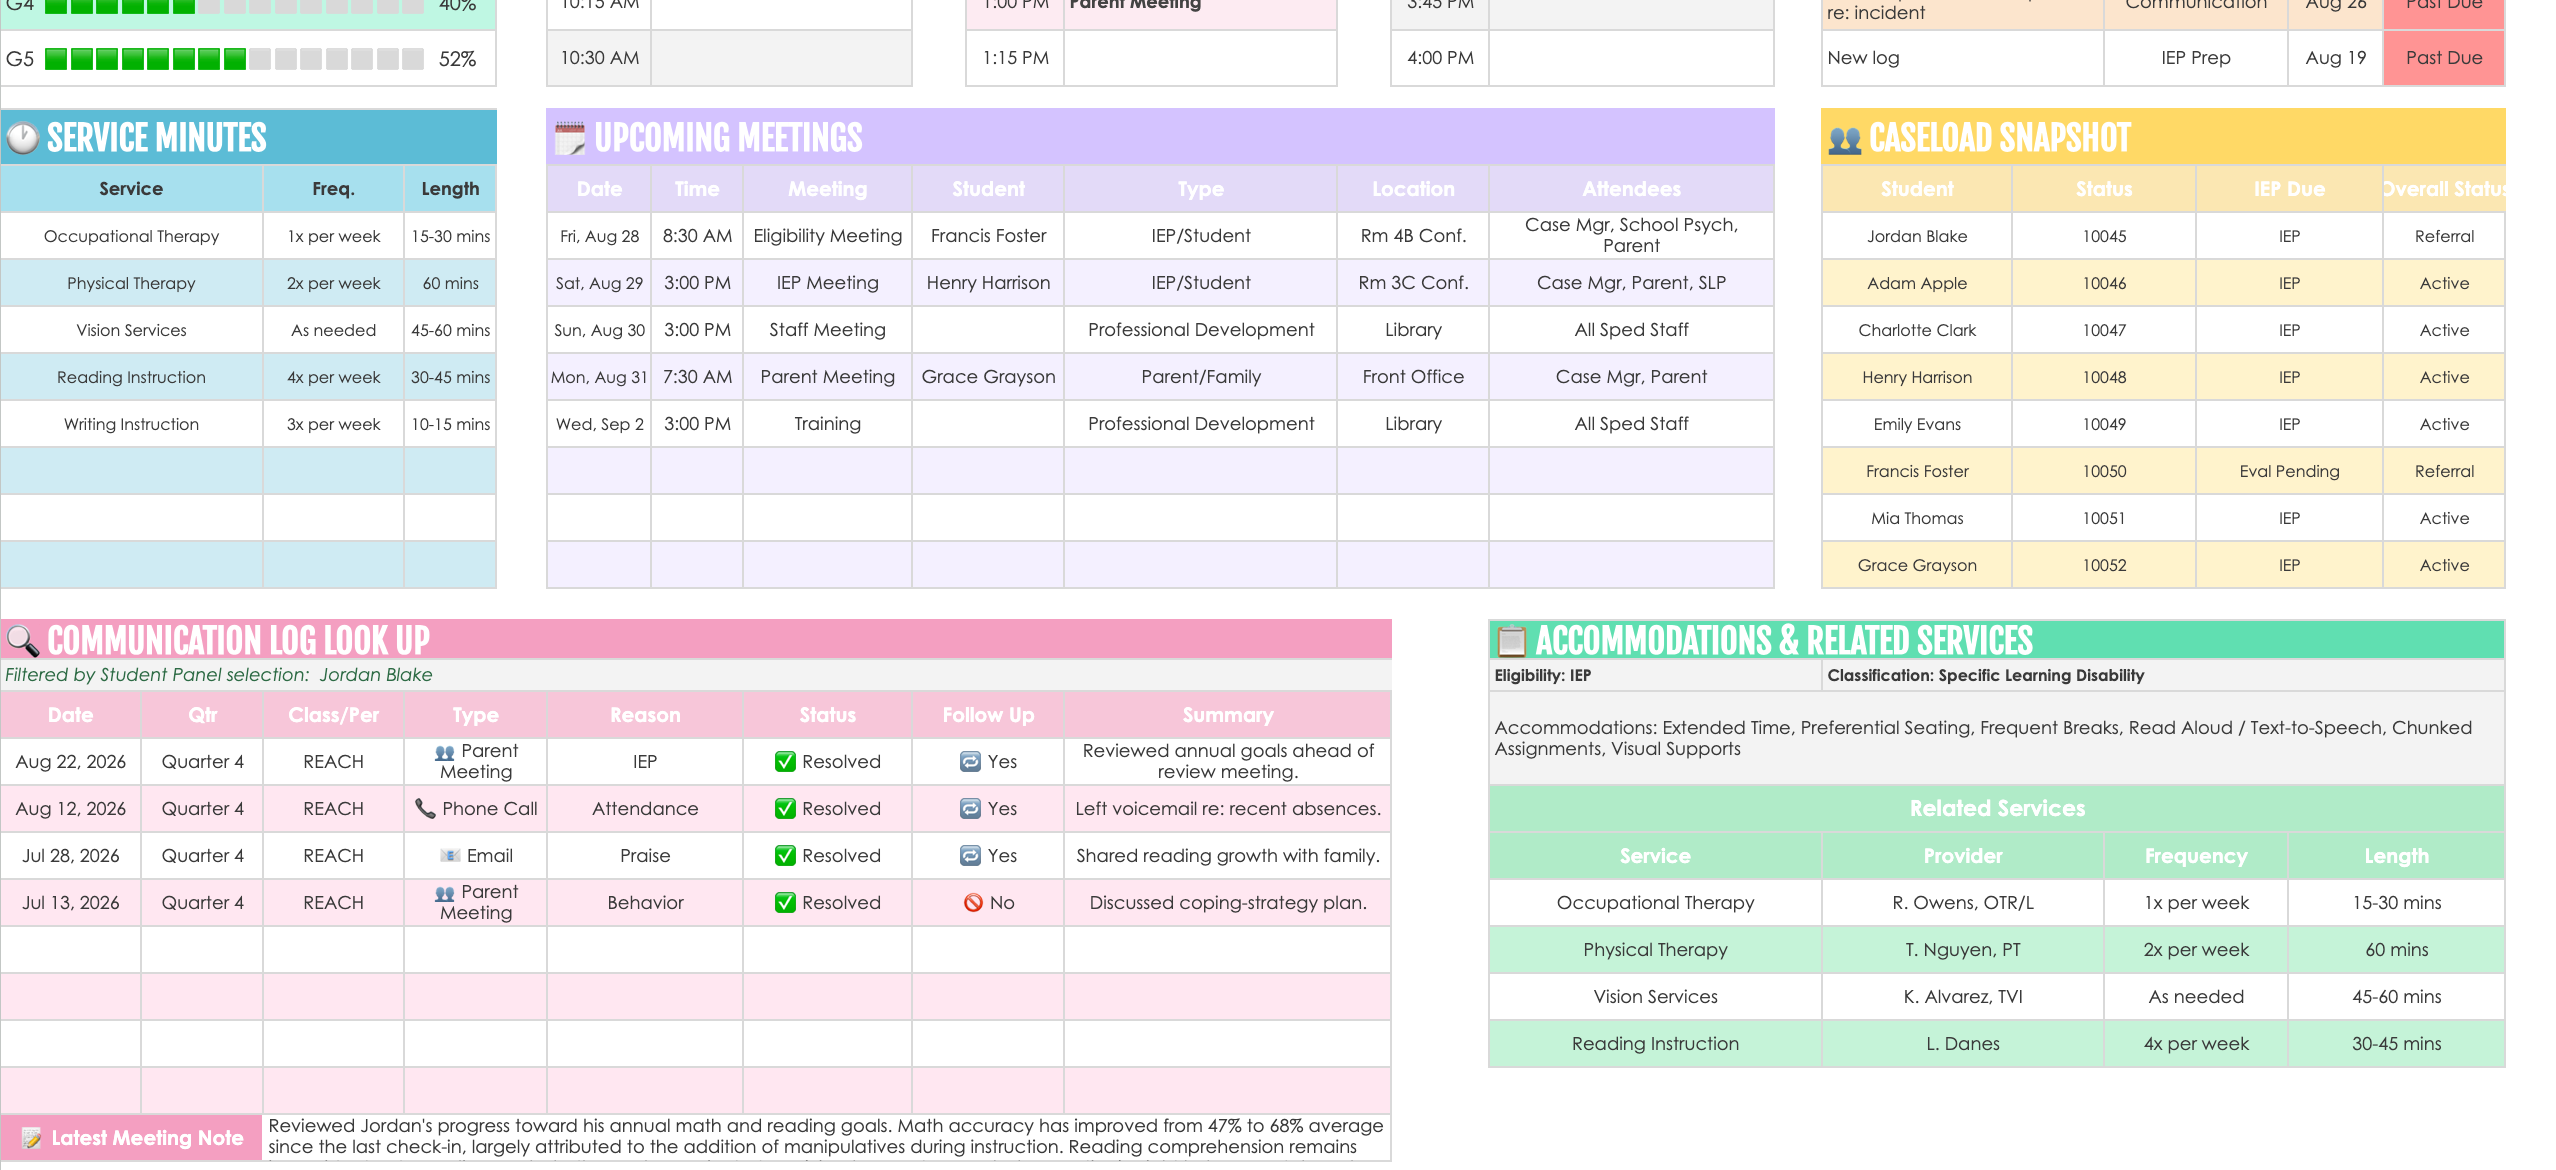Click green Resolved check for Aug 12 log

[x=785, y=809]
